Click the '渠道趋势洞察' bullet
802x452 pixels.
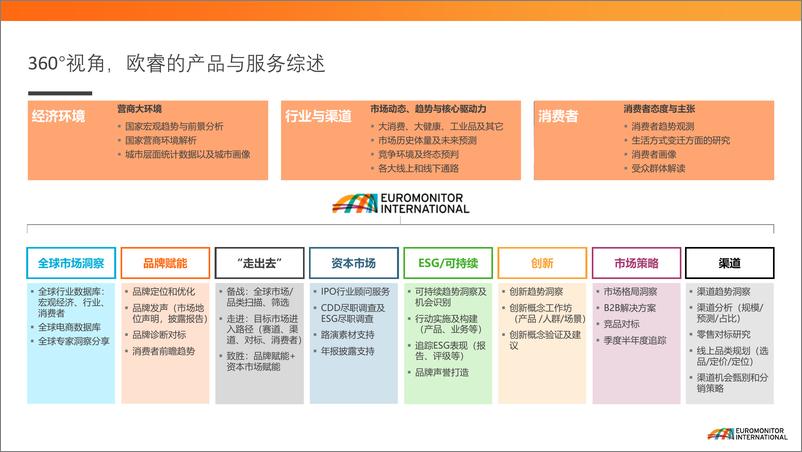723,291
